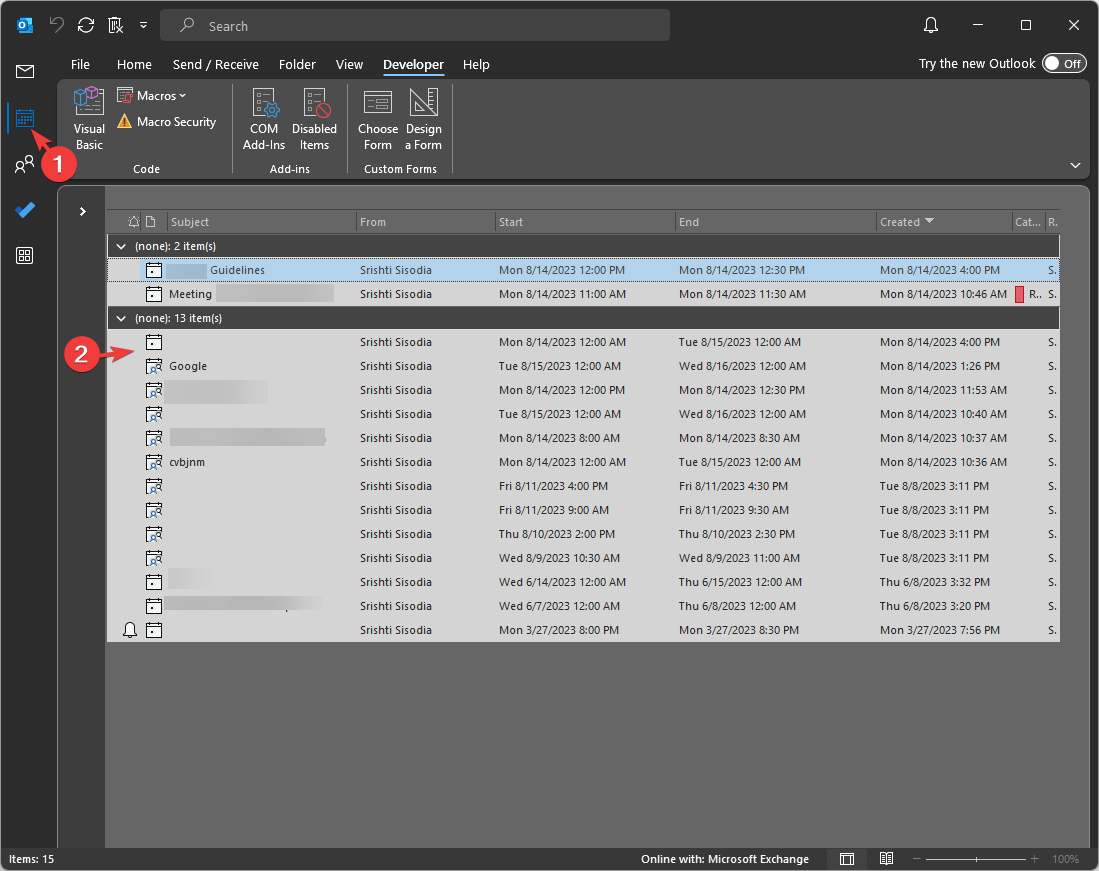
Task: Open COM Add-Ins dialog
Action: click(x=264, y=118)
